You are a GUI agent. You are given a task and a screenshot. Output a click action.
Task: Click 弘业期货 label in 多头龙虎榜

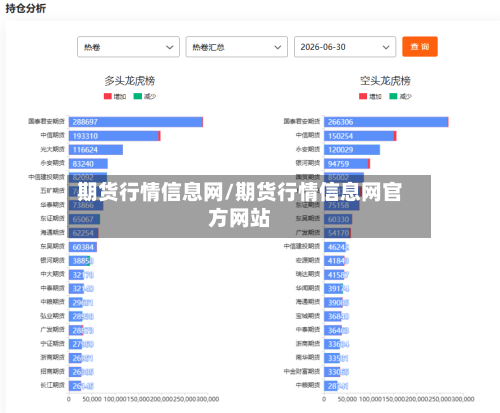pos(52,316)
